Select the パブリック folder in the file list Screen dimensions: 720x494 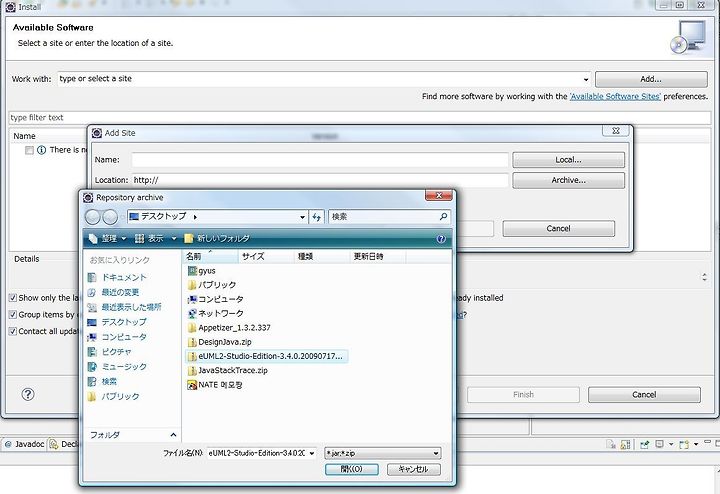212,285
